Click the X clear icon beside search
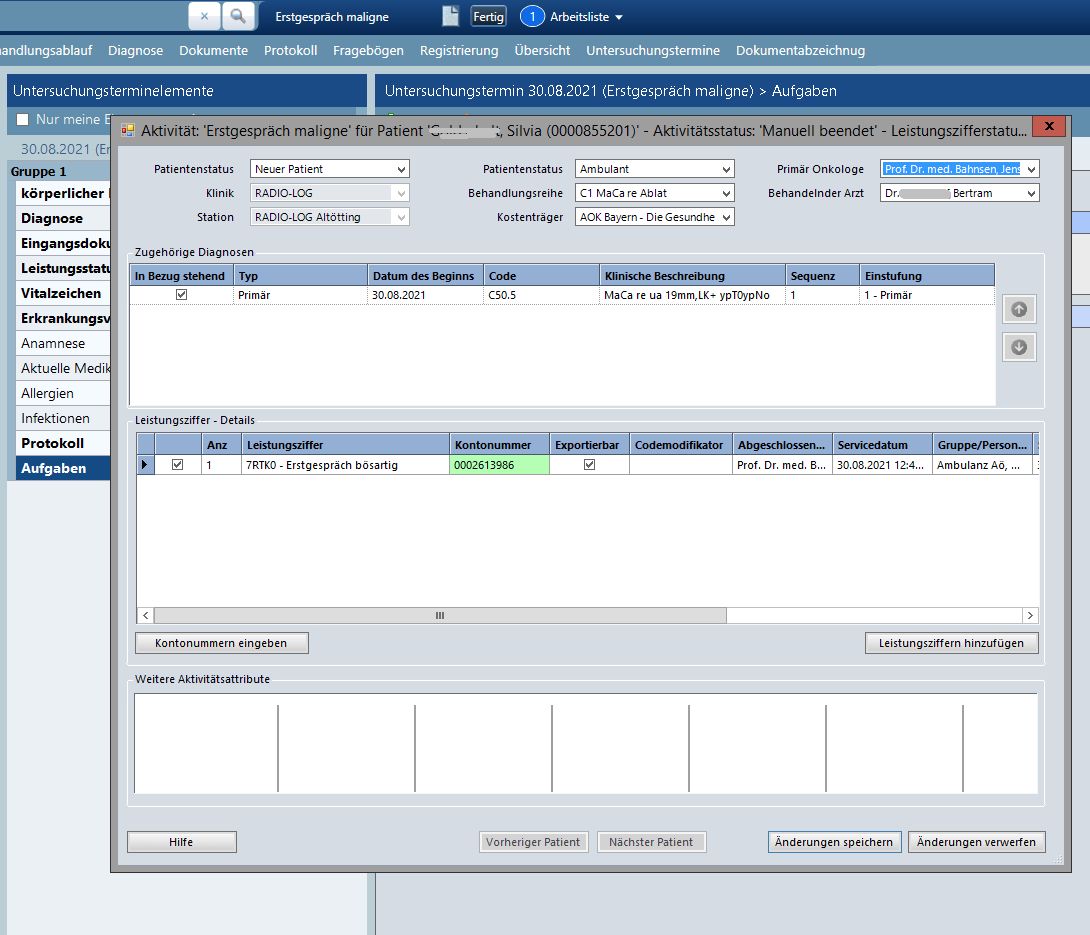1090x935 pixels. click(204, 16)
